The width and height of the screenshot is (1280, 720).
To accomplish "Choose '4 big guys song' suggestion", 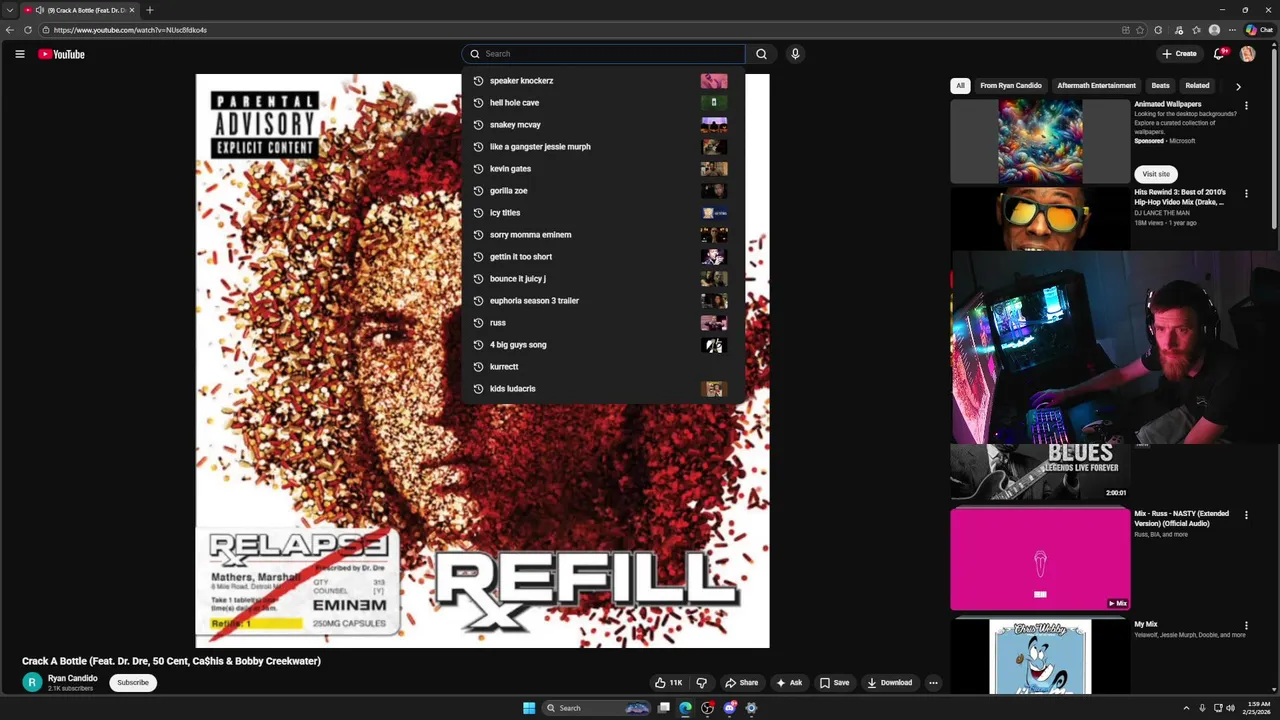I will [x=603, y=345].
